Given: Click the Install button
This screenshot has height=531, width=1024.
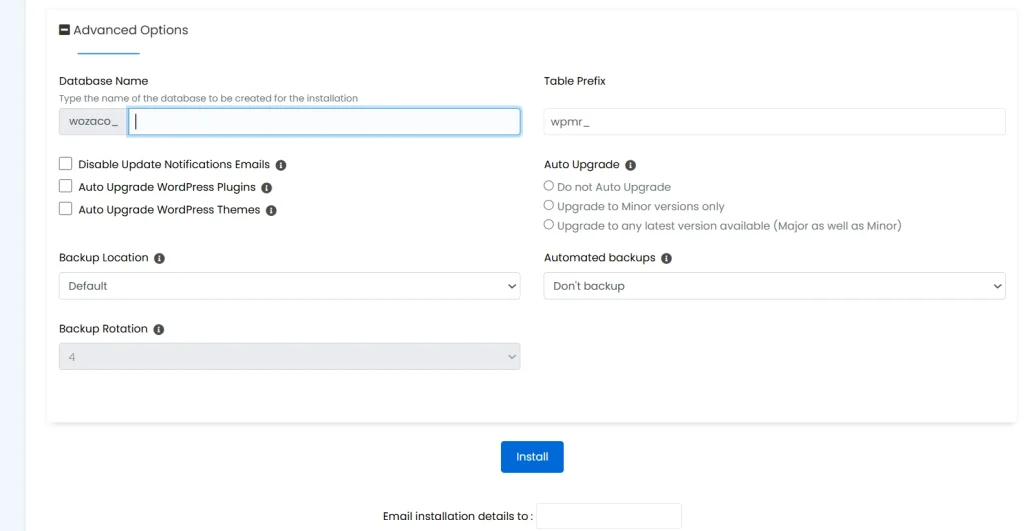Looking at the screenshot, I should coord(532,457).
